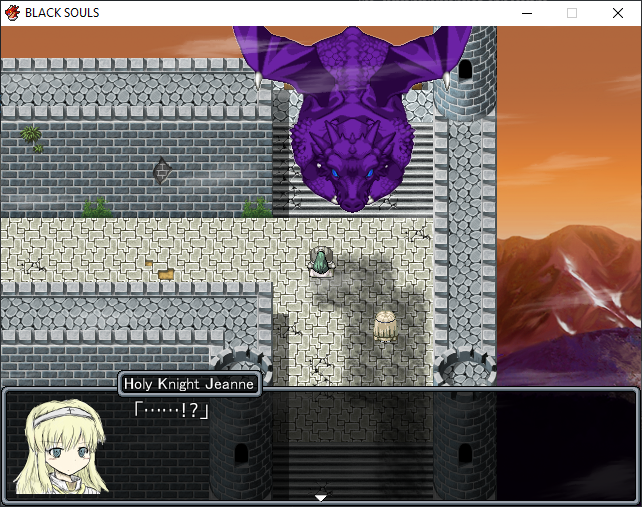This screenshot has width=642, height=507.
Task: Minimize the BLACK SOULS window
Action: [527, 13]
